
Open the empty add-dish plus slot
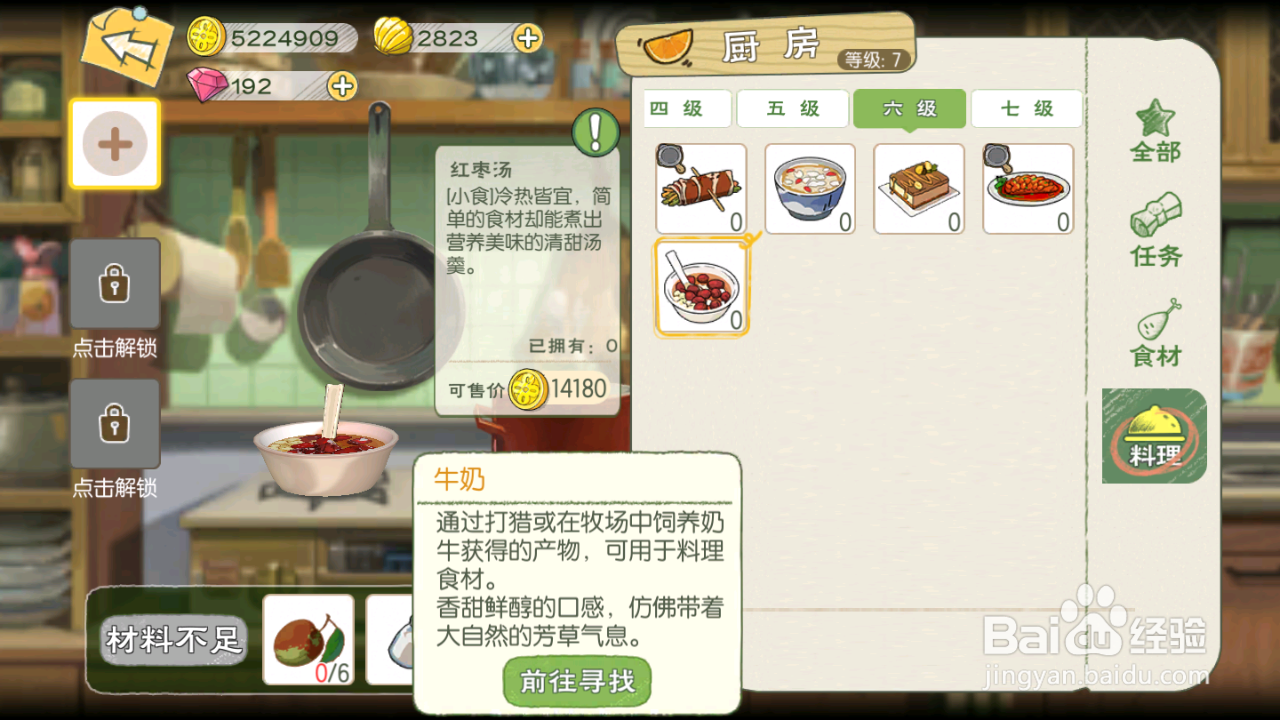point(115,144)
